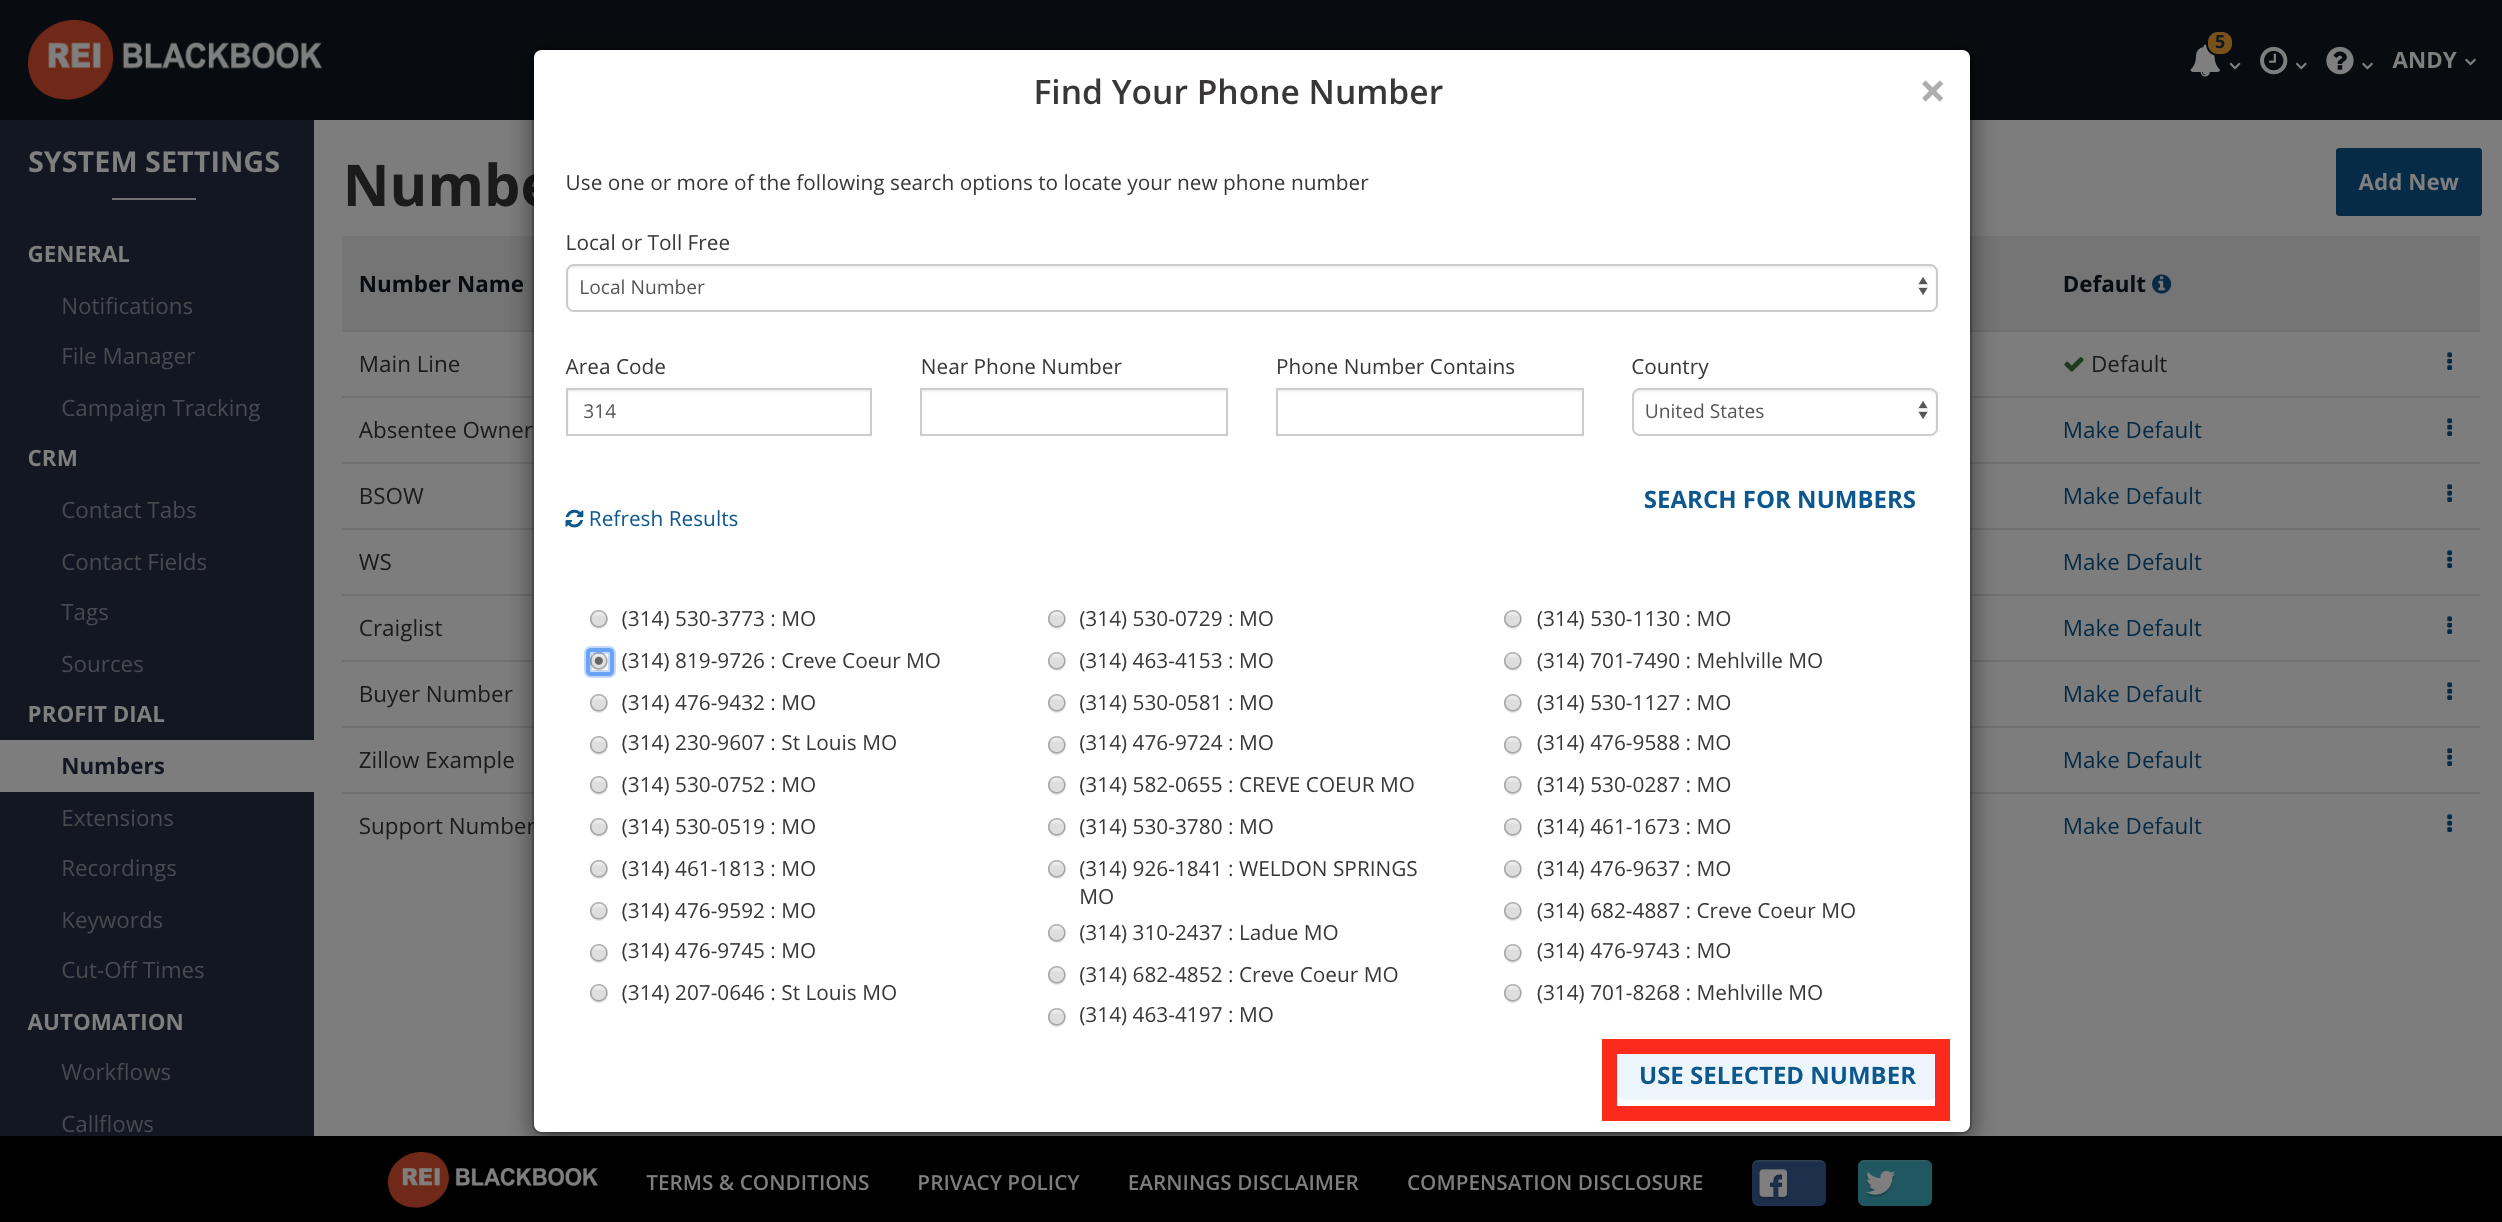Open the three-dot menu for BSOW row

2449,494
